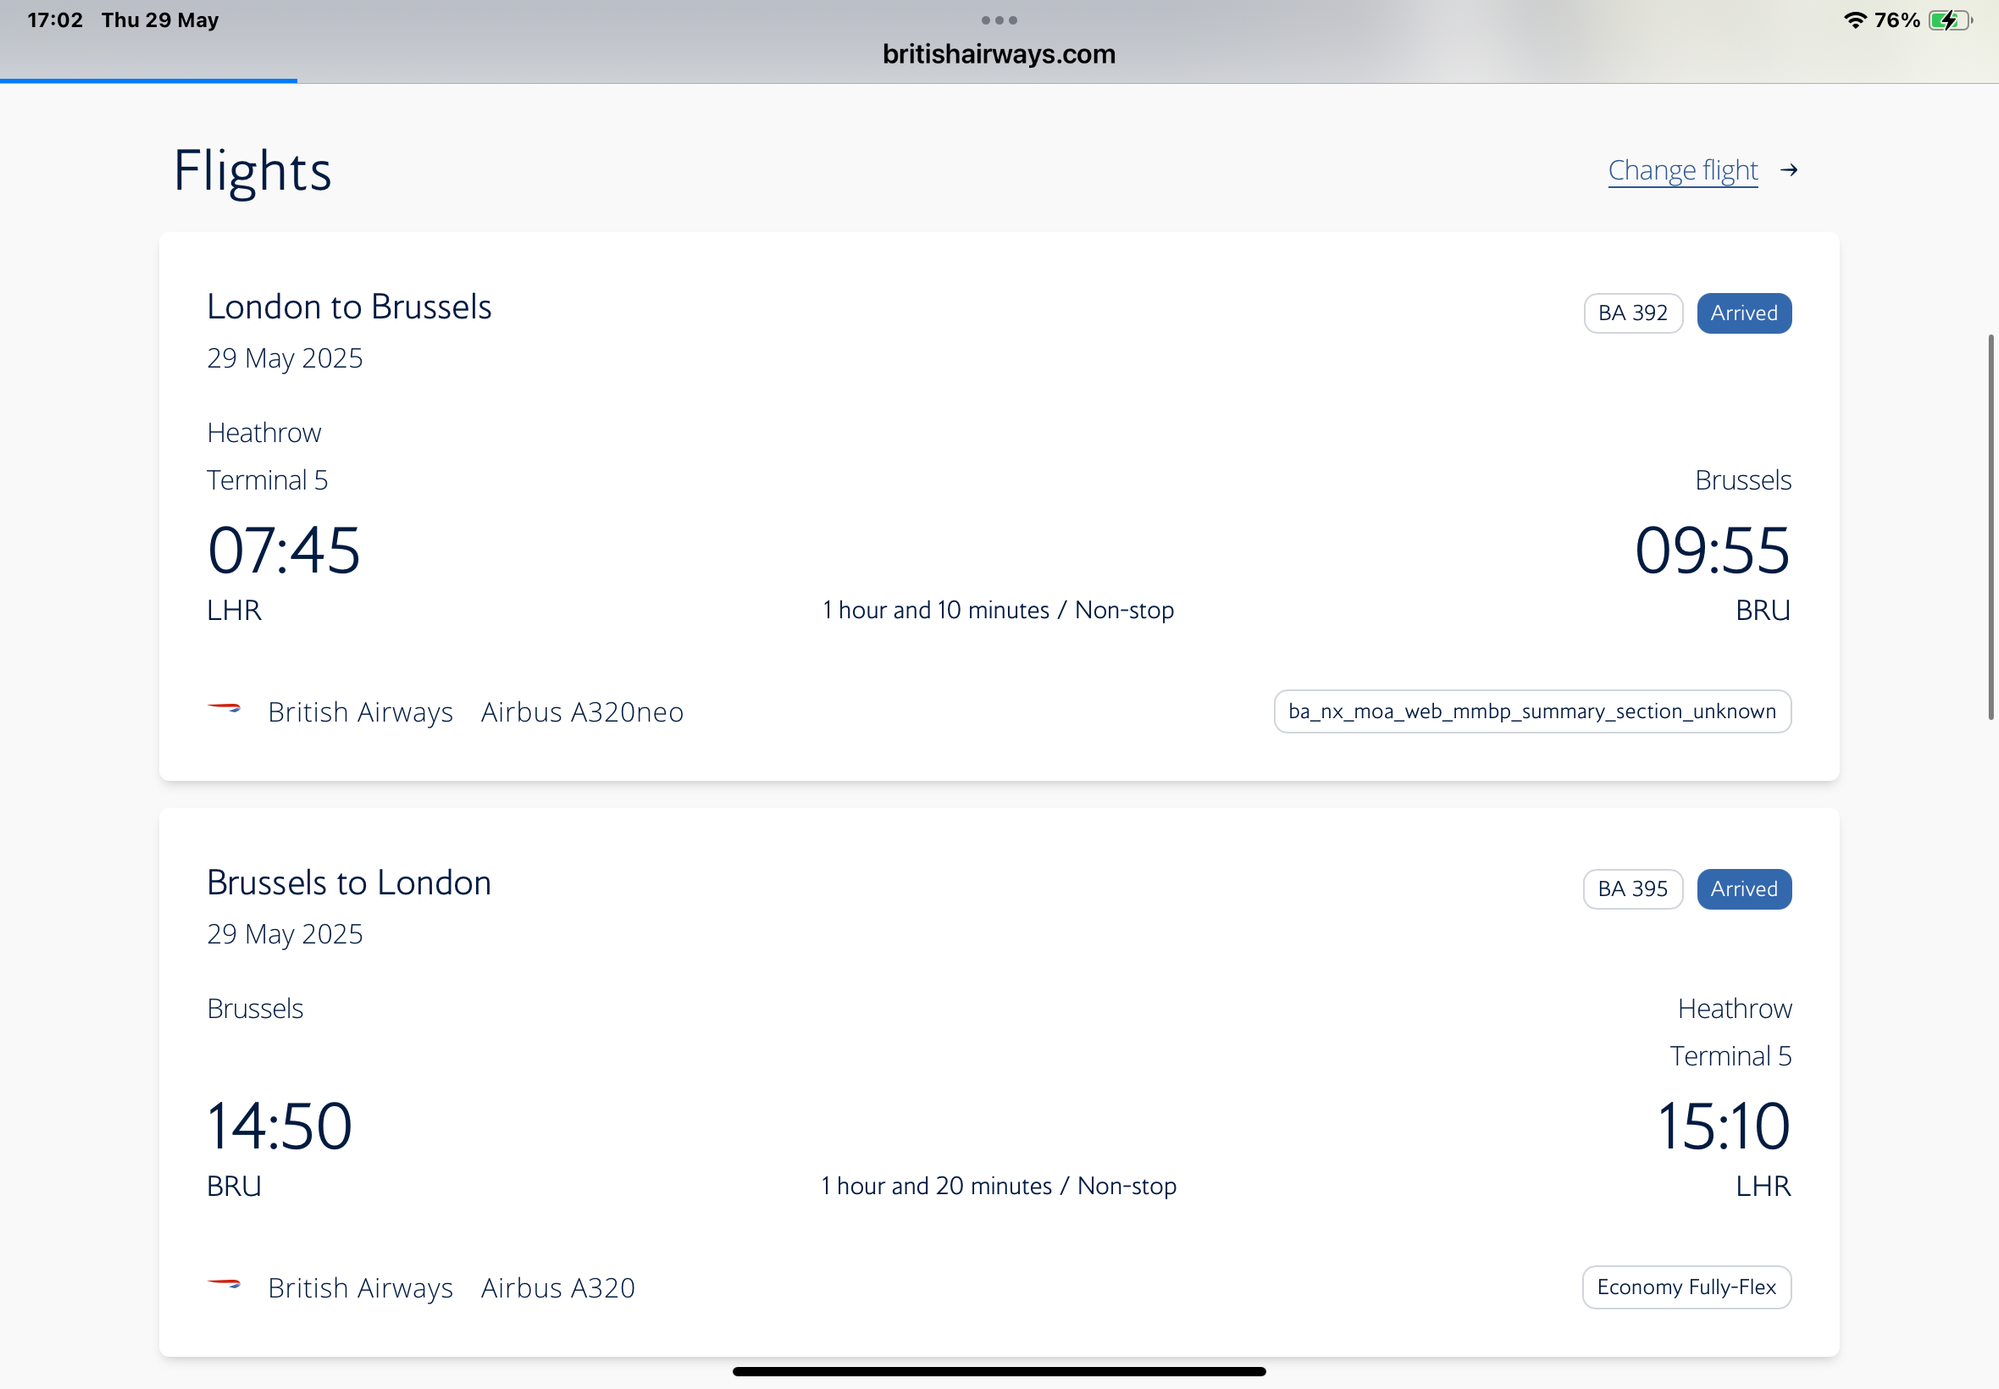Screen dimensions: 1999x1389
Task: Click the Arrived status on BA 392
Action: [x=1744, y=313]
